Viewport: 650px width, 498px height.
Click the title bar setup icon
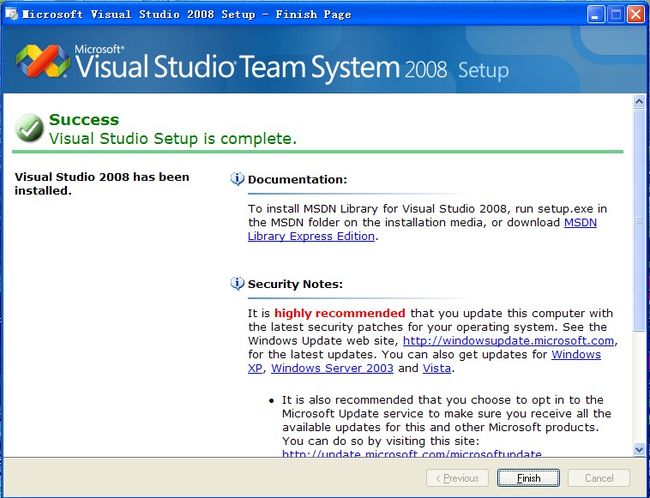12,15
